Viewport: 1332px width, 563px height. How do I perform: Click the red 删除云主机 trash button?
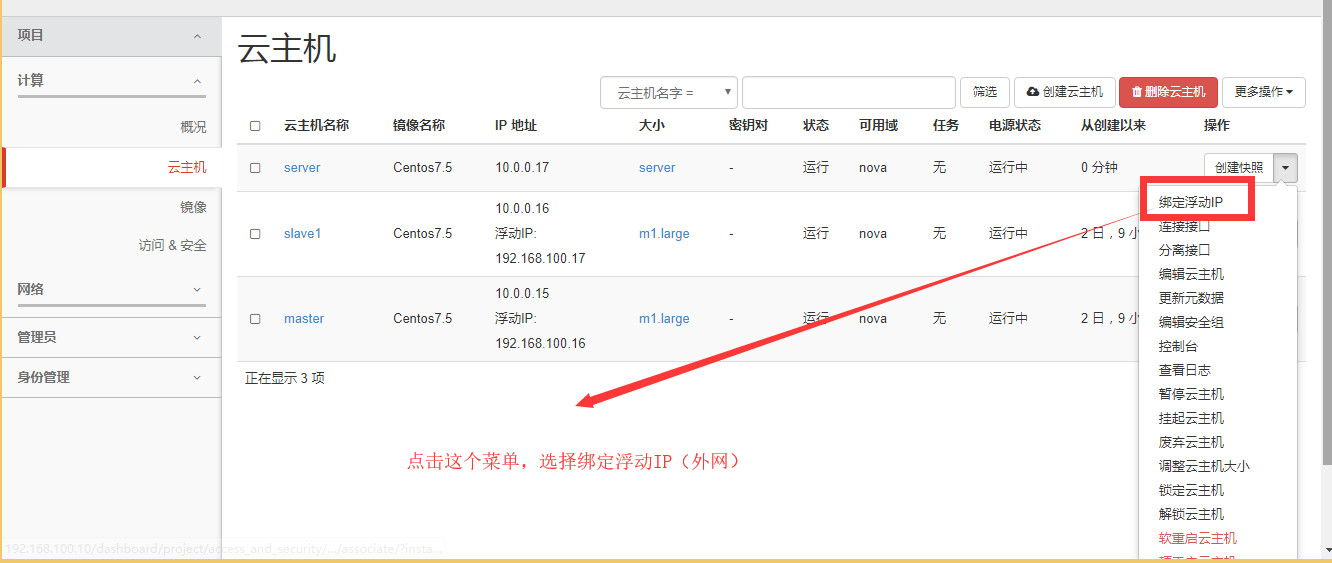1168,92
